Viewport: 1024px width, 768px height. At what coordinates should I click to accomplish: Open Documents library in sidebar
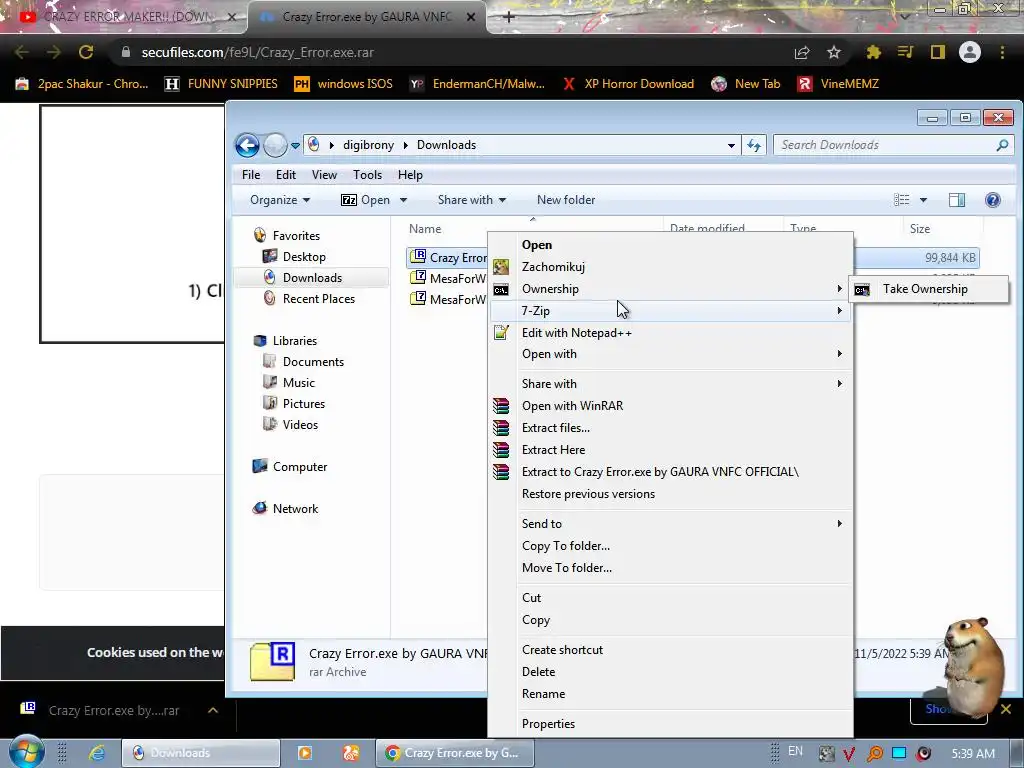click(x=313, y=362)
